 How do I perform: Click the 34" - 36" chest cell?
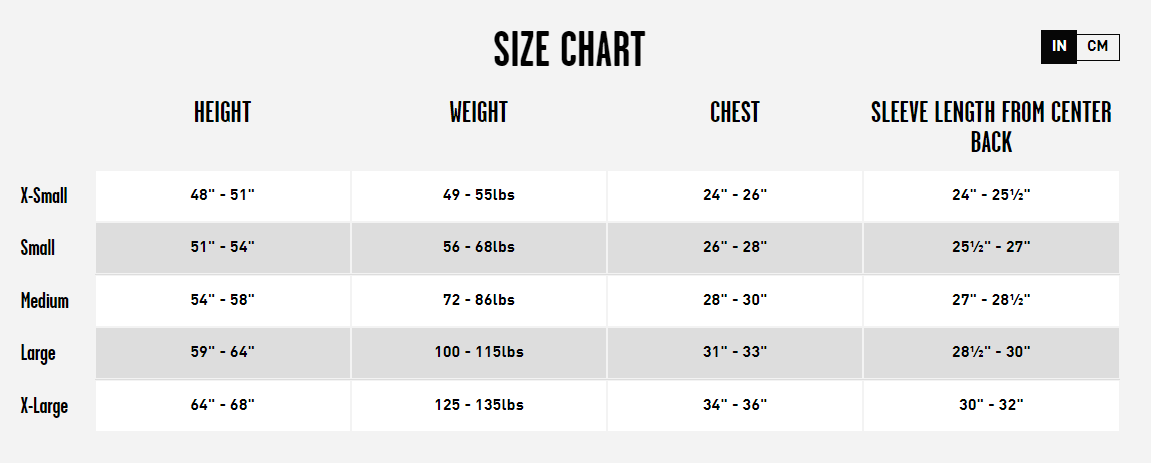tap(735, 406)
